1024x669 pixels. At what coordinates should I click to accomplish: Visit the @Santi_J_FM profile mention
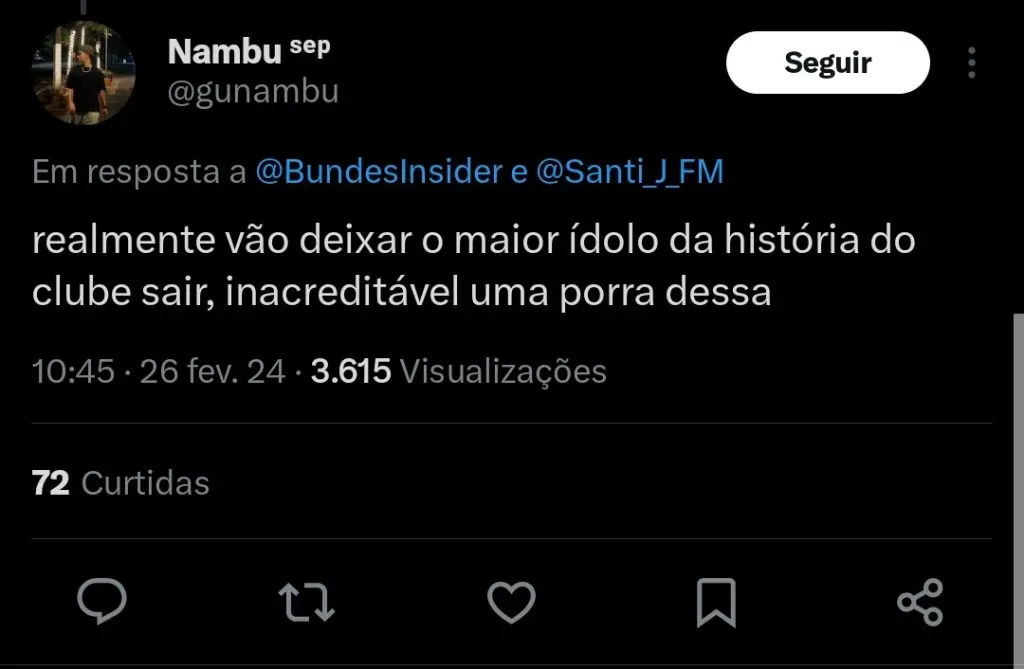click(x=630, y=173)
